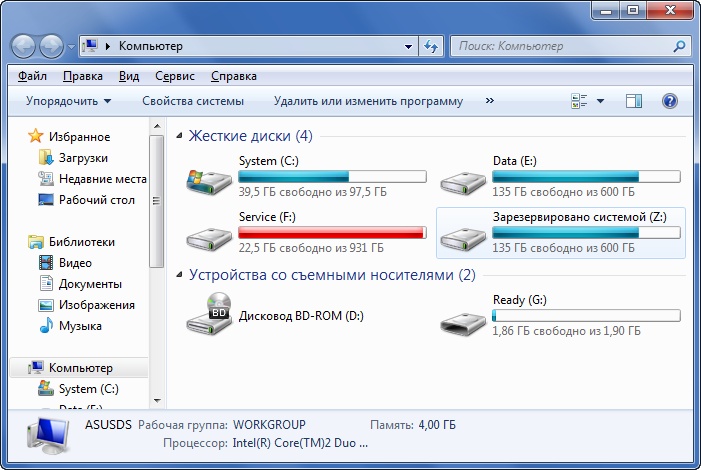This screenshot has width=701, height=470.
Task: Select the System (C:) drive icon
Action: [x=209, y=182]
